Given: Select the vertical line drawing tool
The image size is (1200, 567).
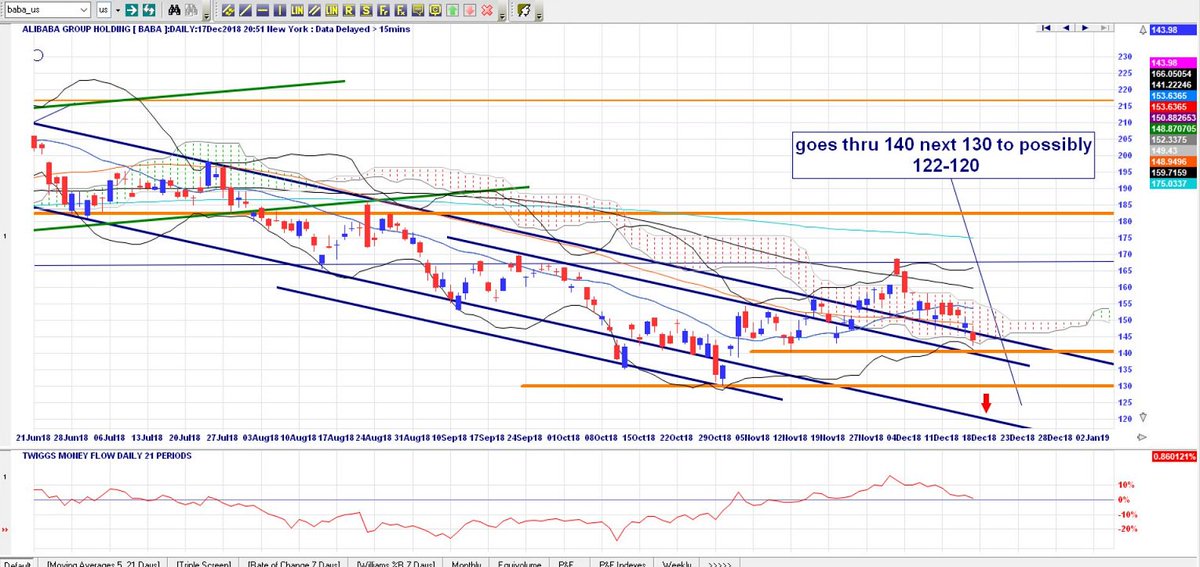Looking at the screenshot, I should 280,9.
